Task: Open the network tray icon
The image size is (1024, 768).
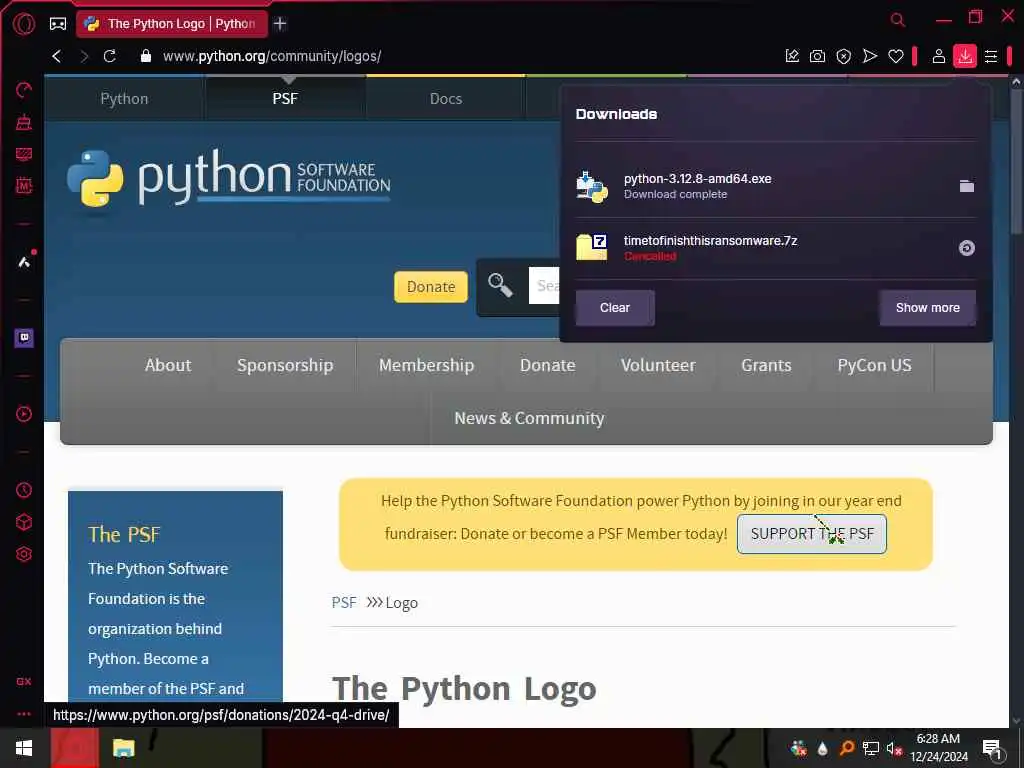Action: pyautogui.click(x=871, y=748)
